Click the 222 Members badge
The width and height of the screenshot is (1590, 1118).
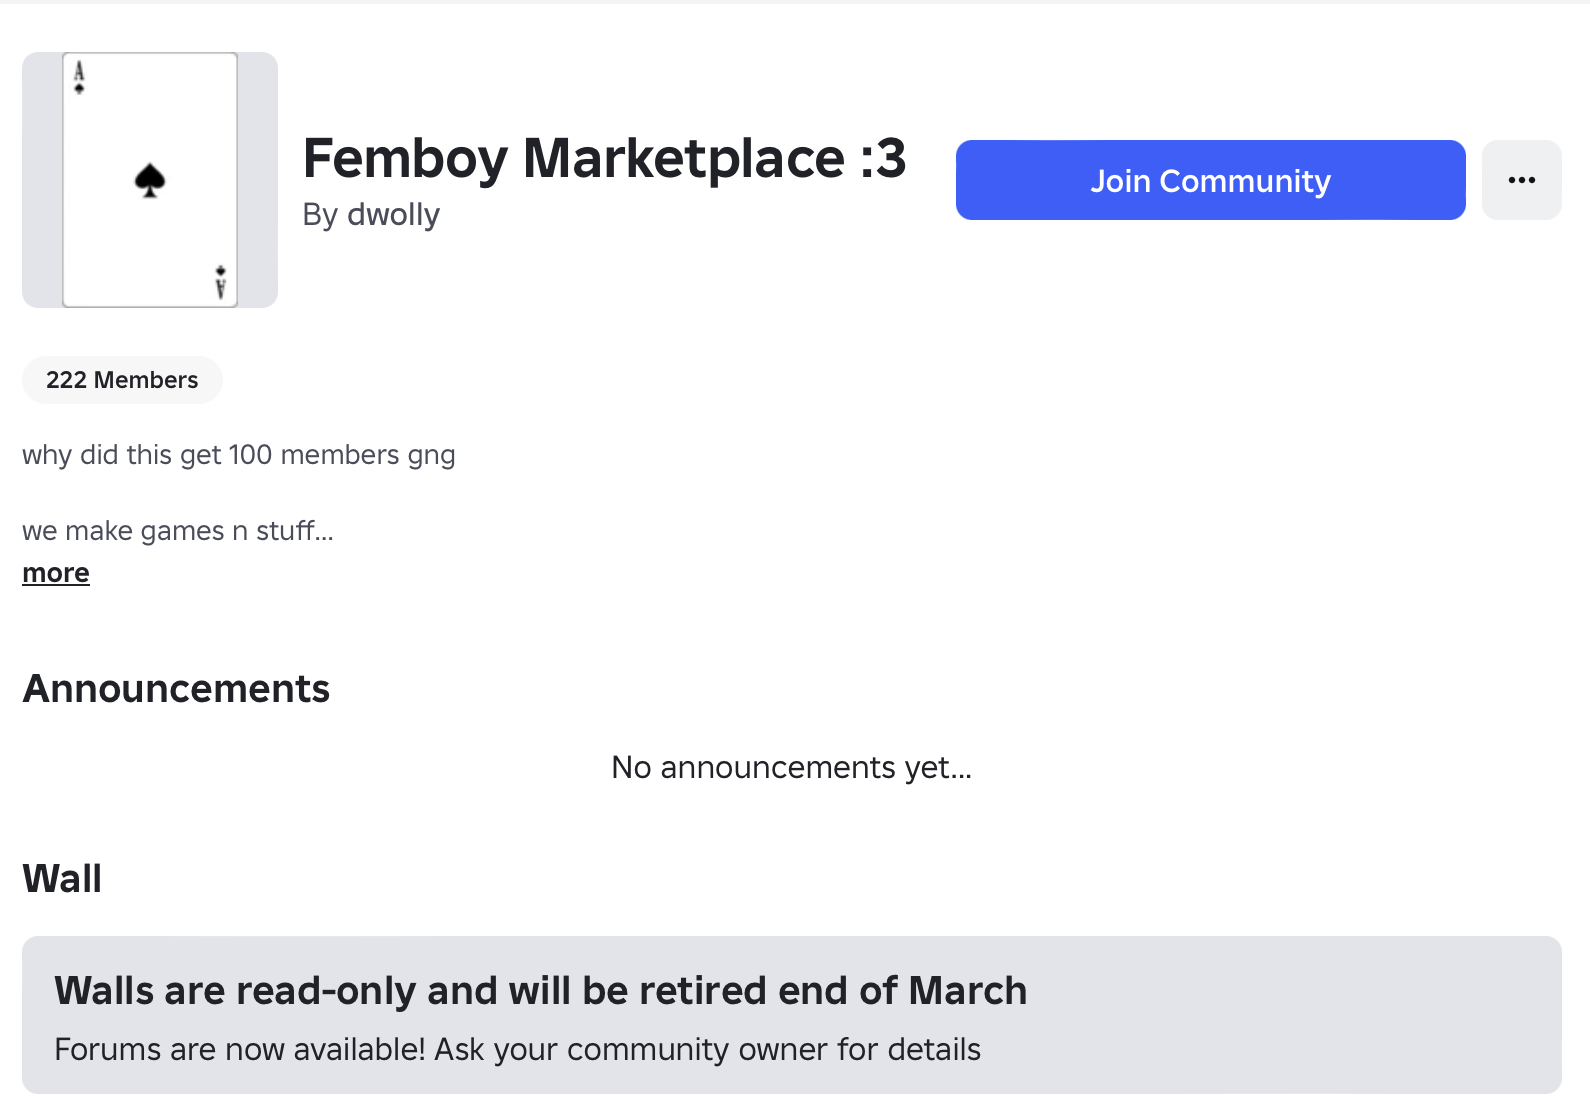pyautogui.click(x=122, y=380)
